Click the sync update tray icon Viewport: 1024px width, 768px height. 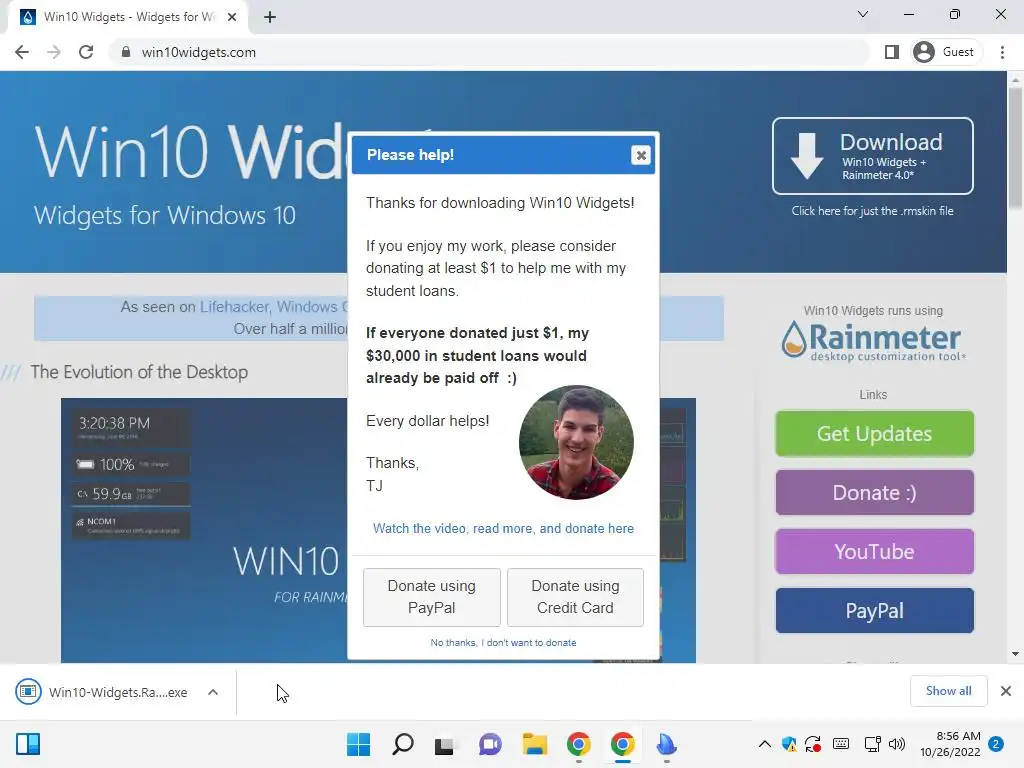coord(813,744)
